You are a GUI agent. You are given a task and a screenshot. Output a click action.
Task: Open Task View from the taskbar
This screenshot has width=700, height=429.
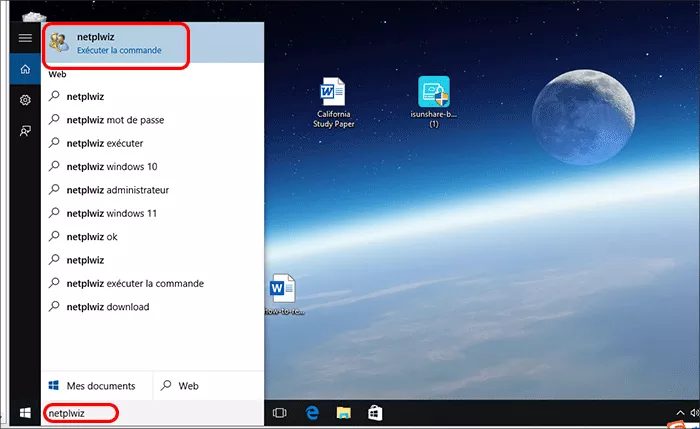click(x=280, y=412)
